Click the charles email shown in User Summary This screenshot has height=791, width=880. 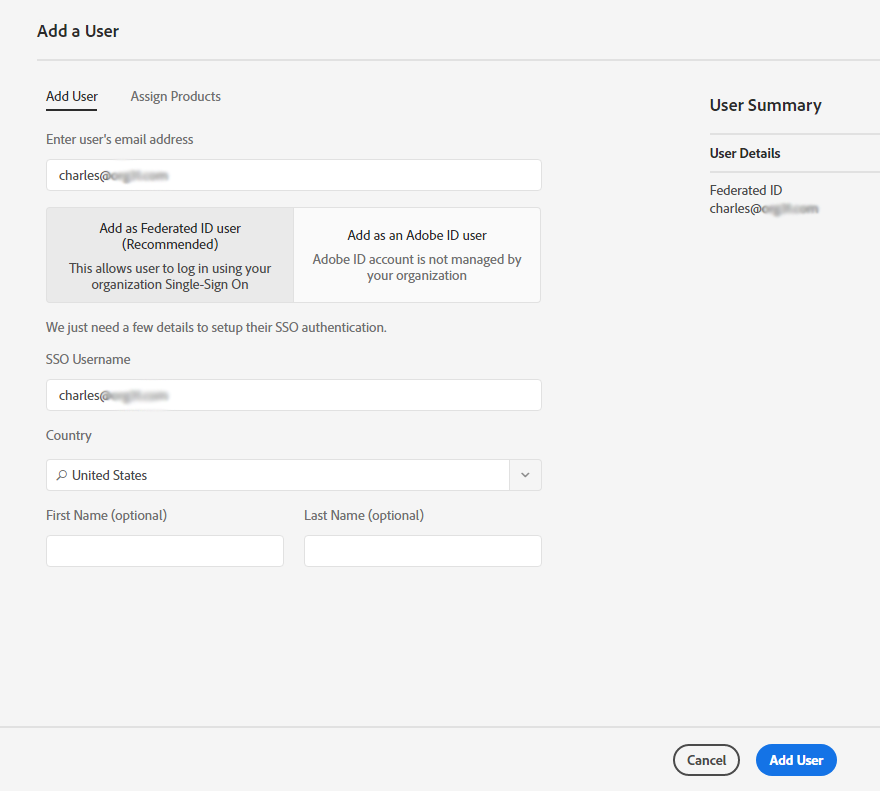click(764, 208)
